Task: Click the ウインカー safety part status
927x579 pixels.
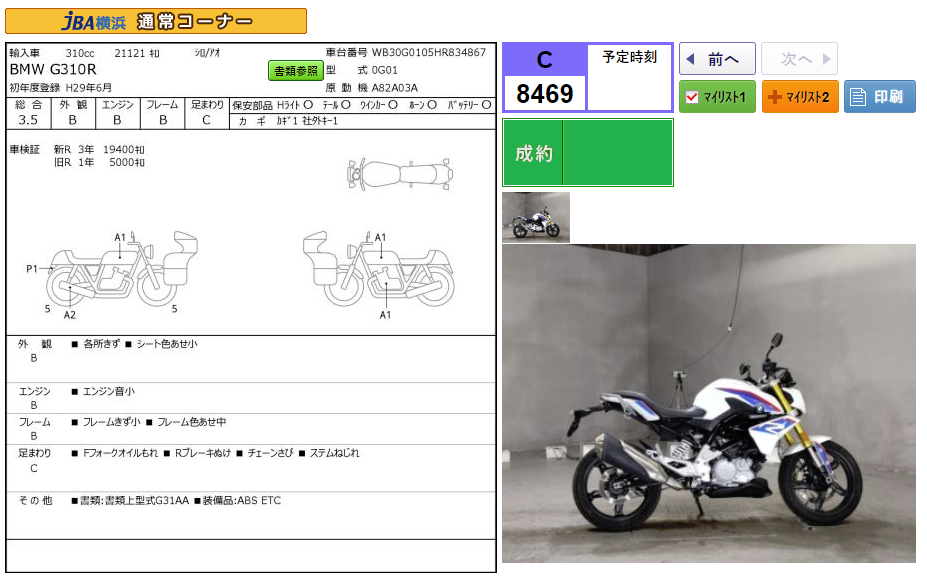Action: point(378,105)
